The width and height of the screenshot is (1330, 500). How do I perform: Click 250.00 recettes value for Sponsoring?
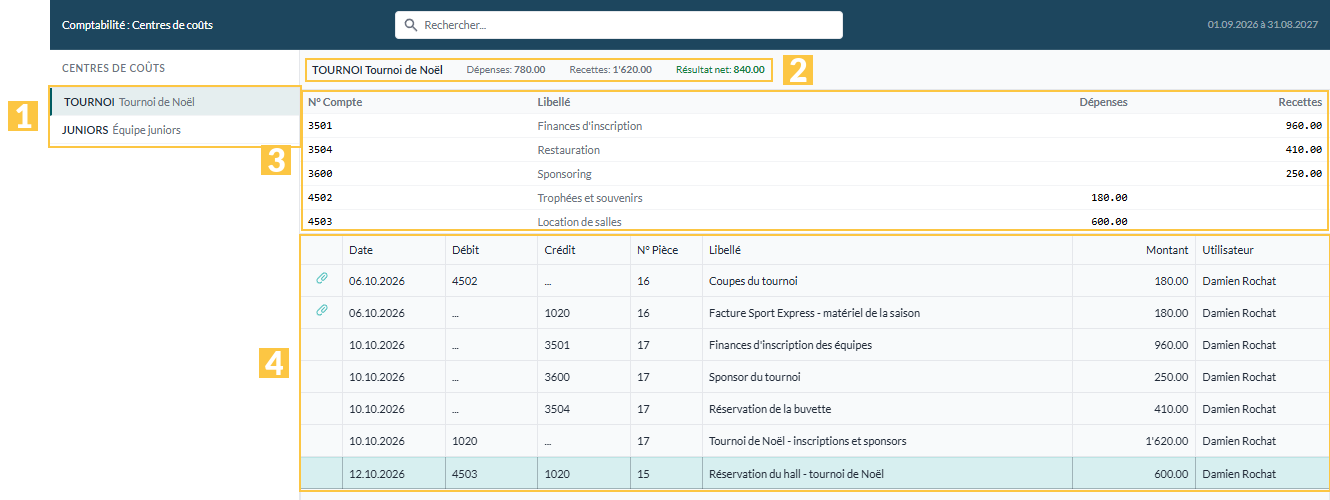(1304, 174)
